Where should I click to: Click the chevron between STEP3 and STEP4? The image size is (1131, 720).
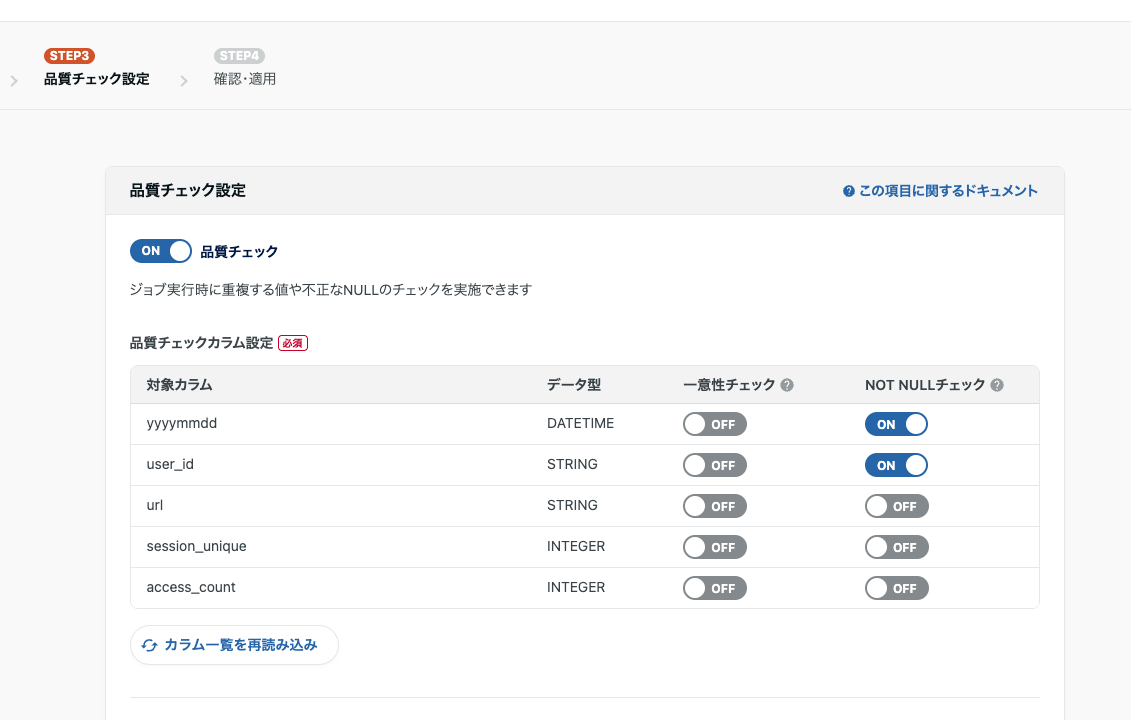pyautogui.click(x=184, y=80)
